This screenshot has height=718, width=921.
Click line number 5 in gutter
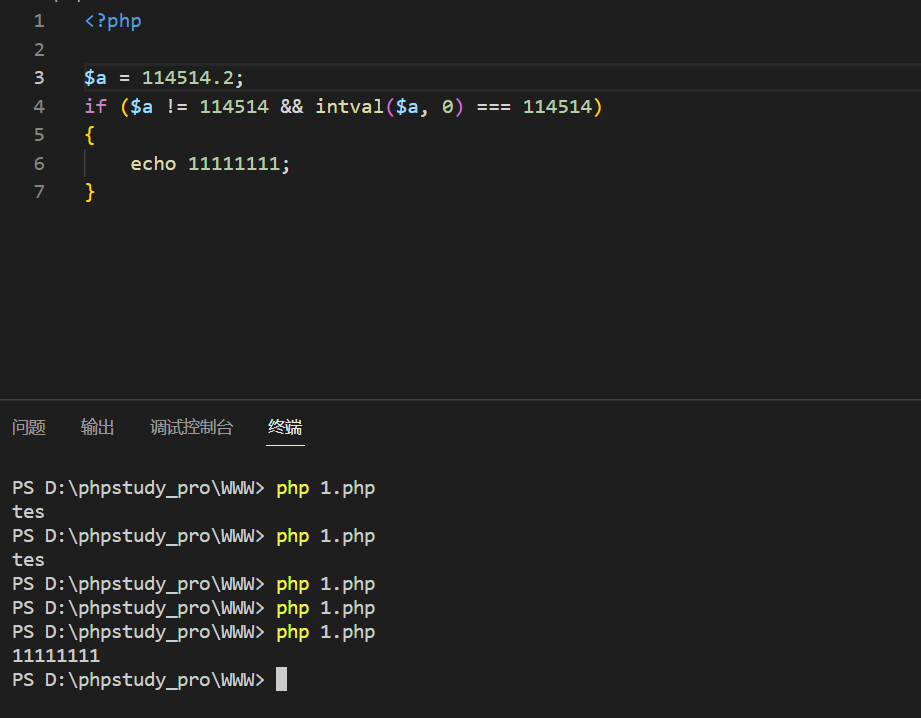coord(39,135)
